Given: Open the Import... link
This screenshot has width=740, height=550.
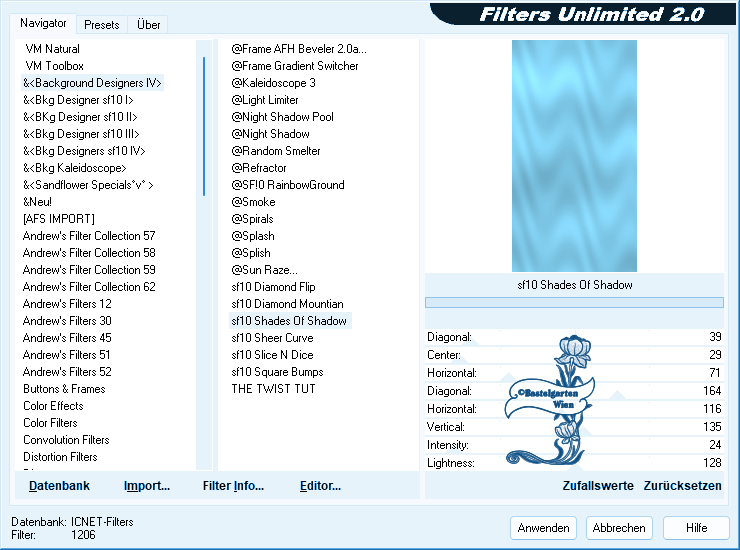Looking at the screenshot, I should click(x=147, y=486).
